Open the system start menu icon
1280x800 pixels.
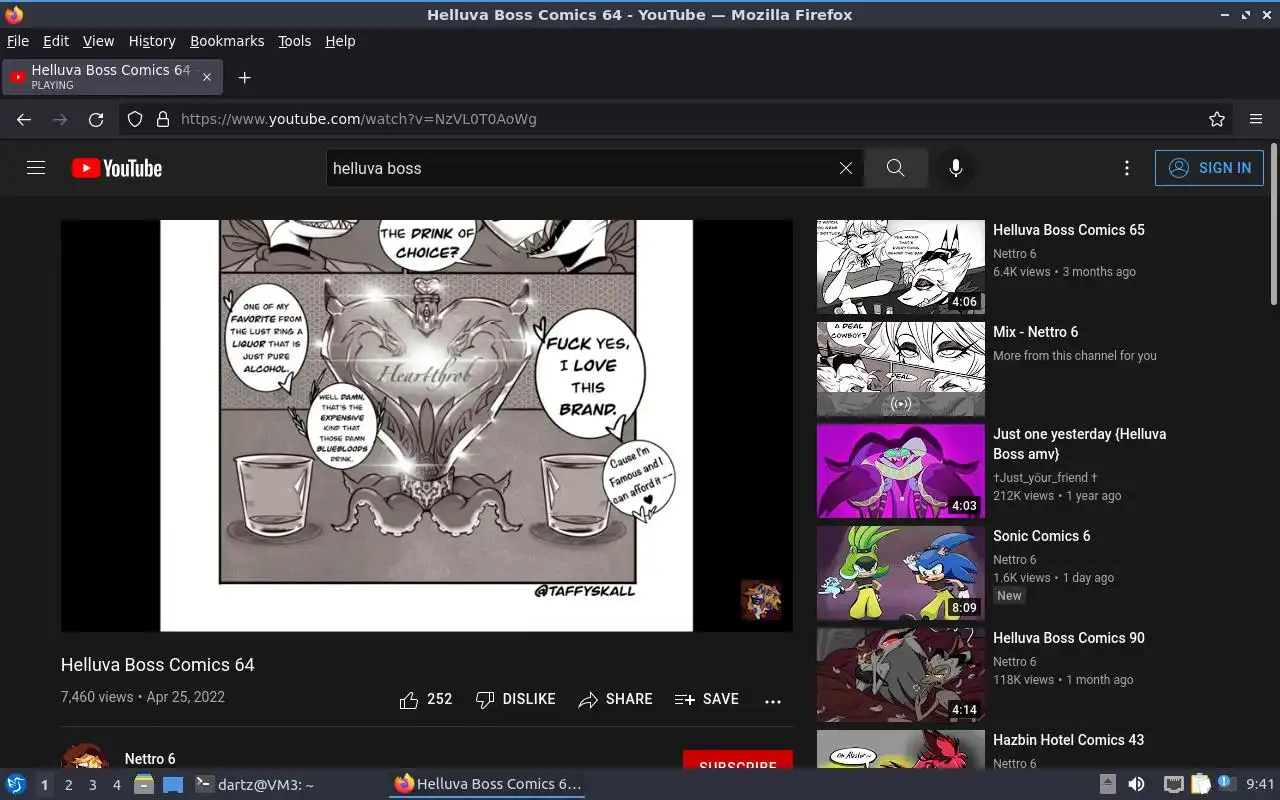(x=16, y=784)
